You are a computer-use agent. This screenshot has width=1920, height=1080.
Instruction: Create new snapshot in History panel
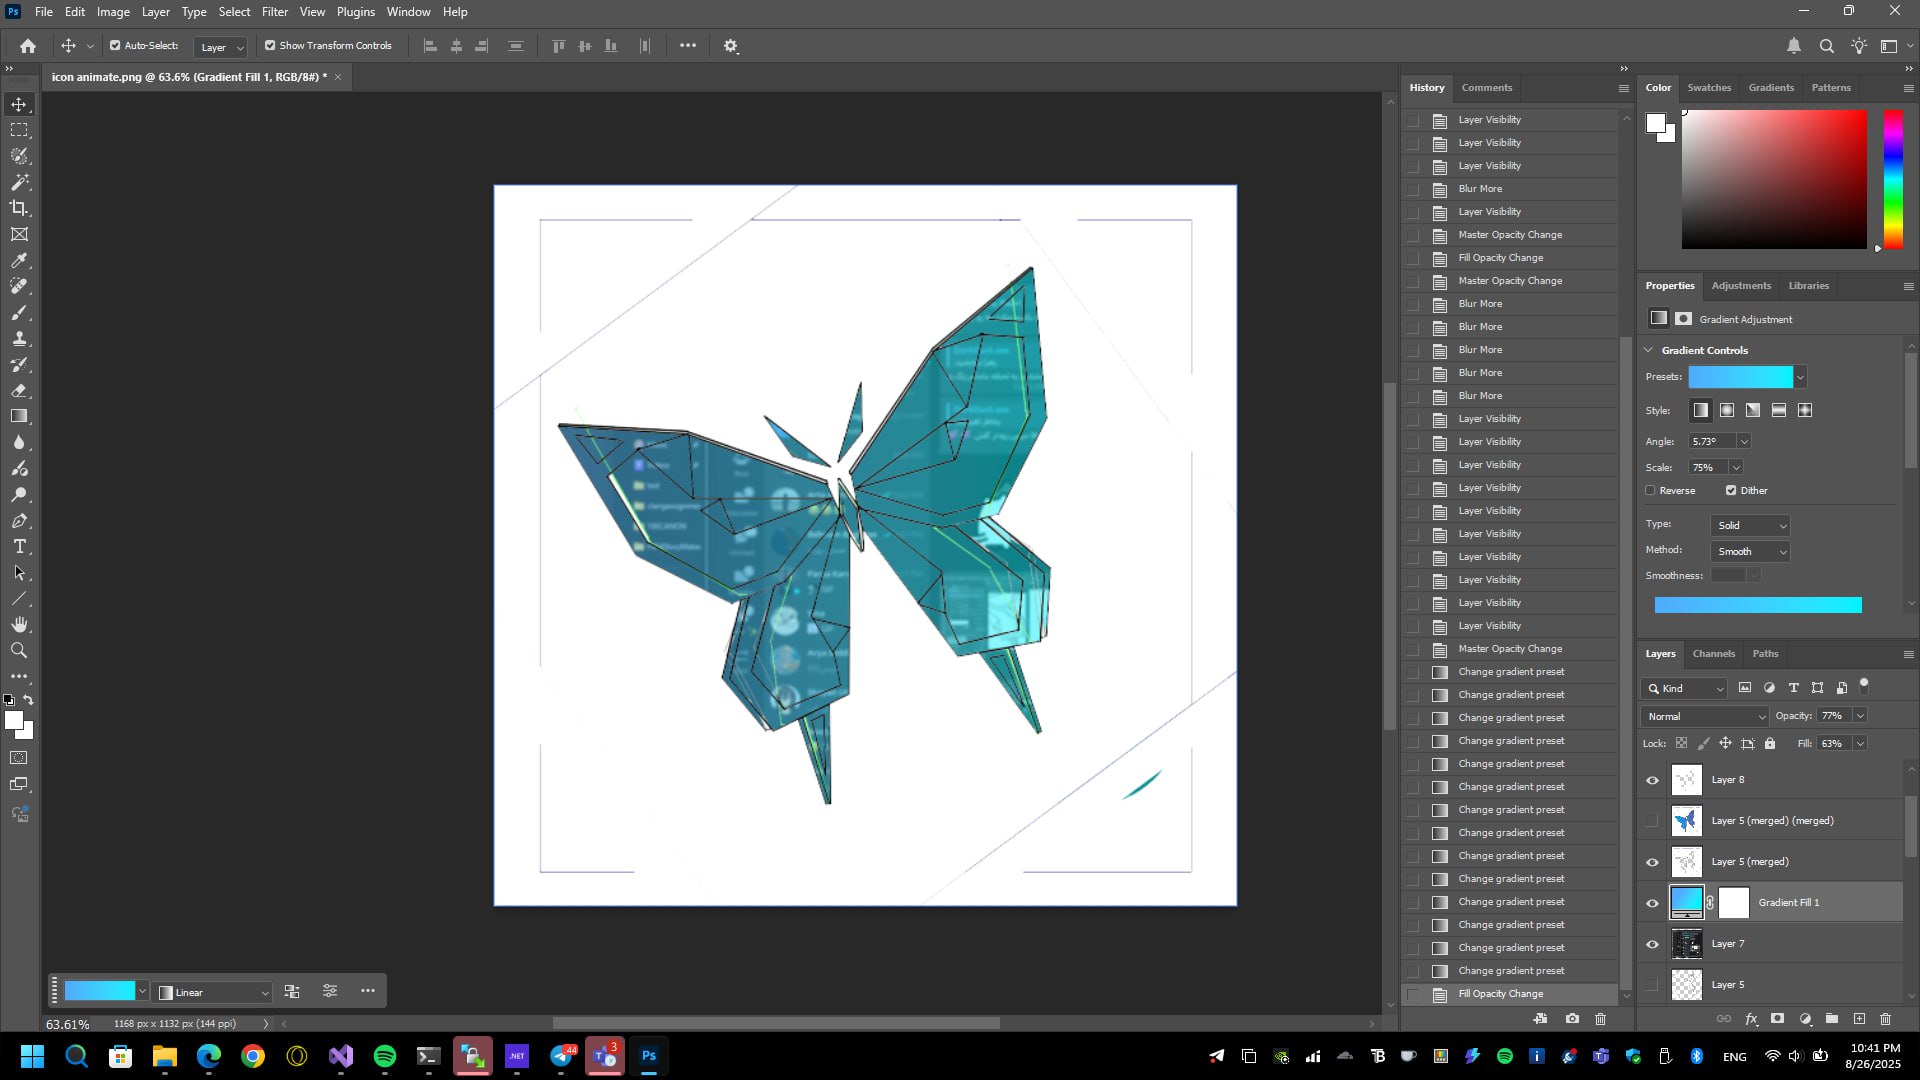pyautogui.click(x=1572, y=1019)
